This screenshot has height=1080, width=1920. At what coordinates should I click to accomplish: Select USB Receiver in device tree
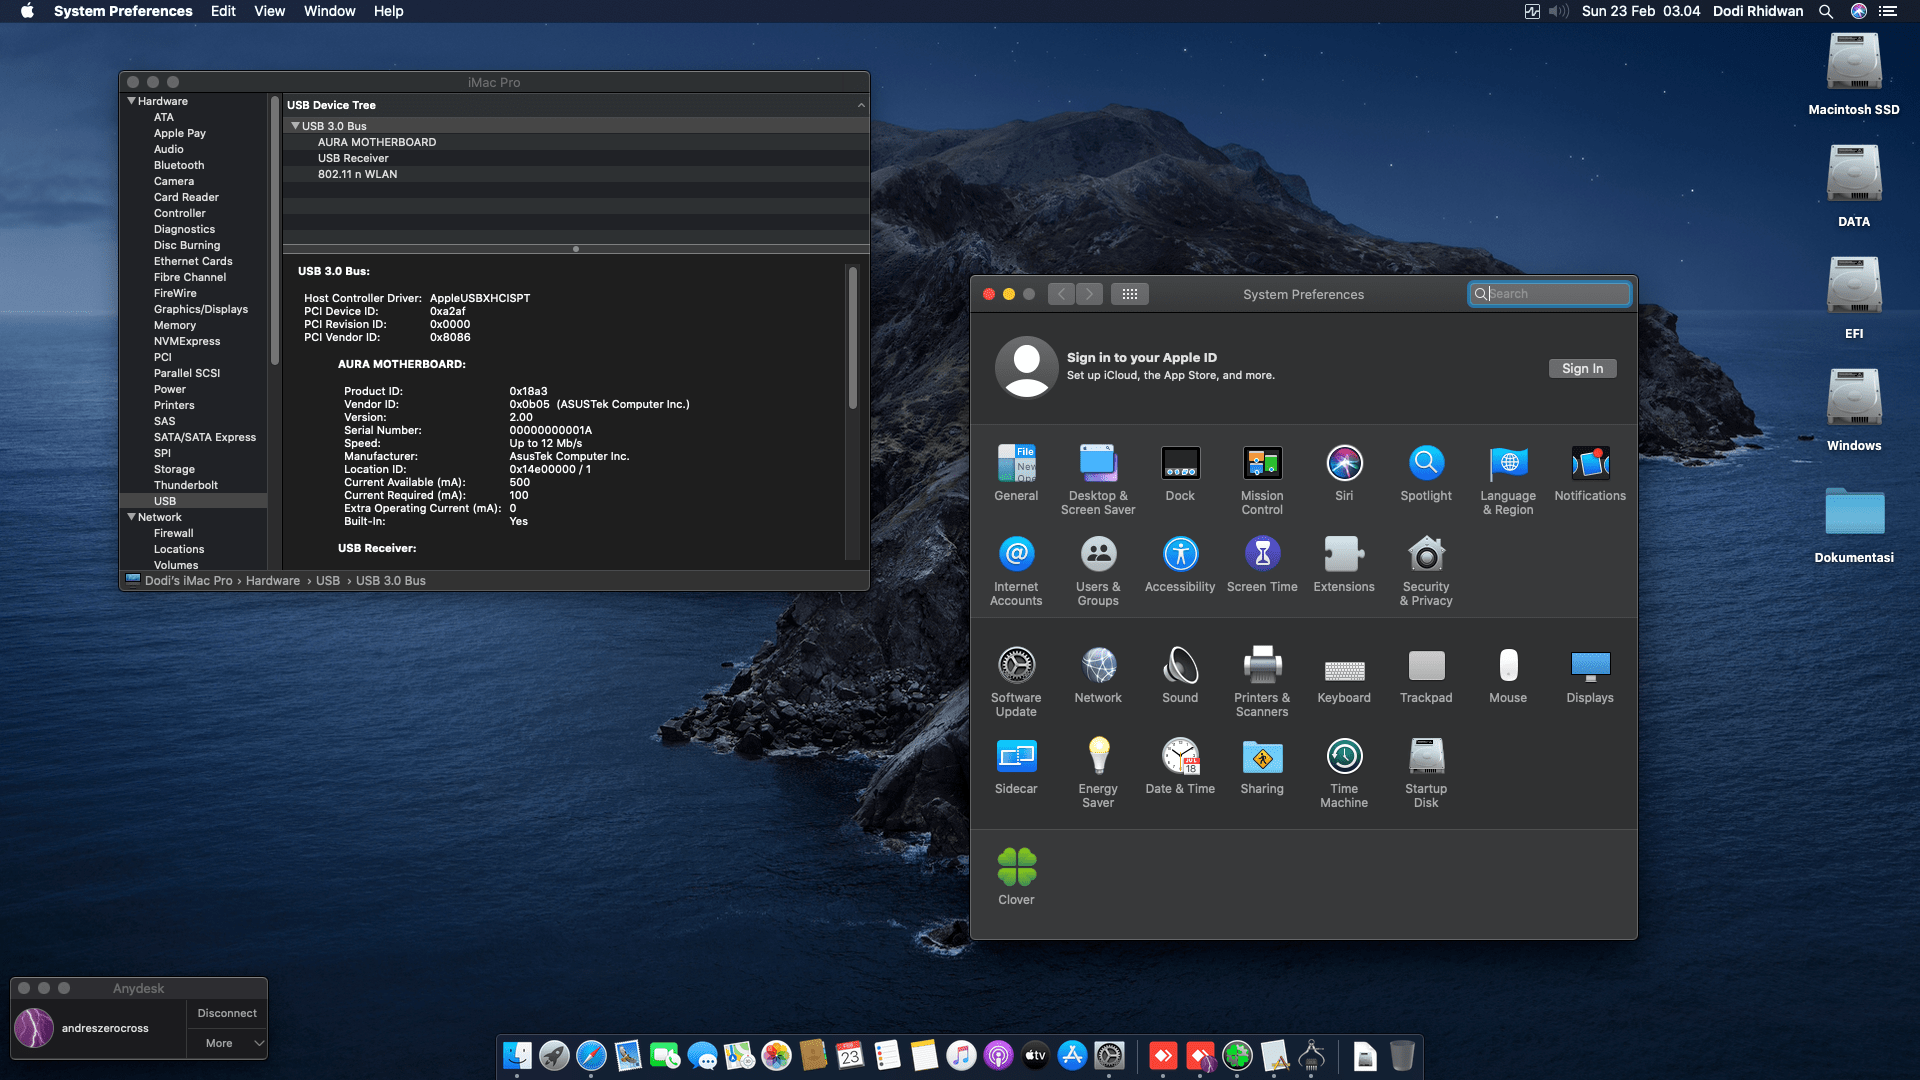(353, 158)
